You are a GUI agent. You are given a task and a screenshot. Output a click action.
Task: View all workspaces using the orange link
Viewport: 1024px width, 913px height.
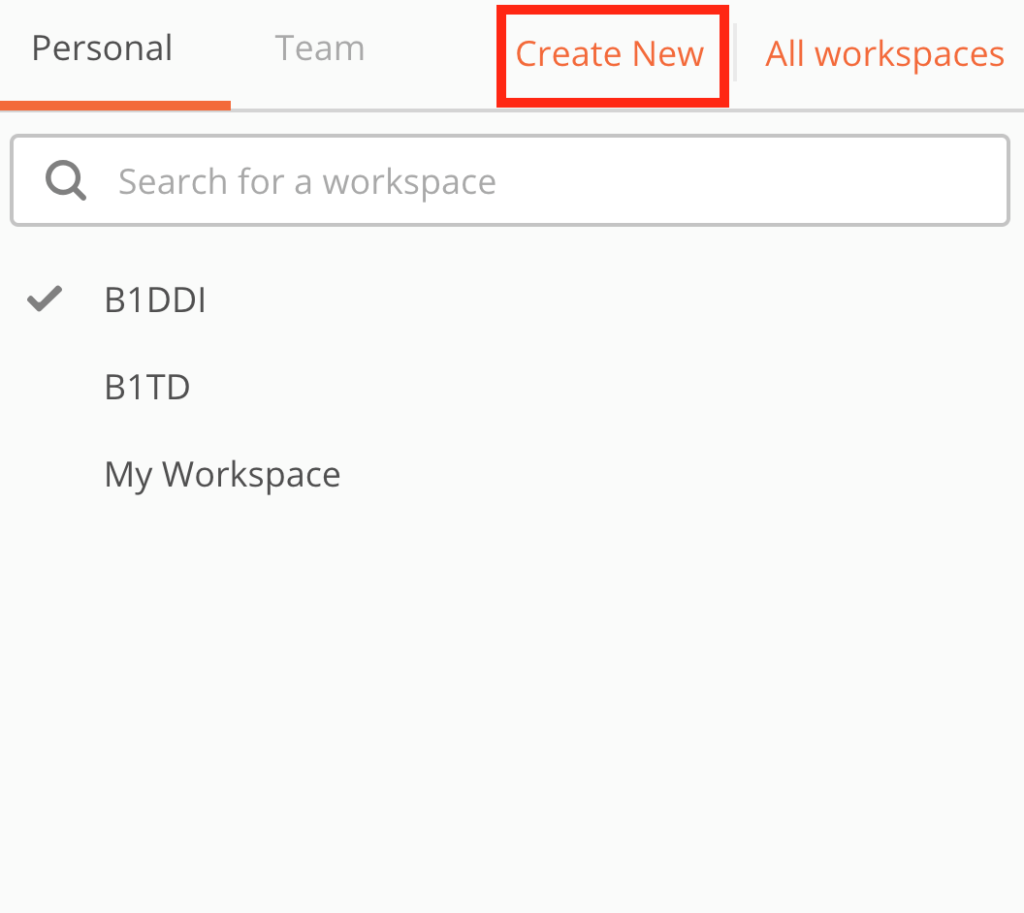click(x=884, y=54)
